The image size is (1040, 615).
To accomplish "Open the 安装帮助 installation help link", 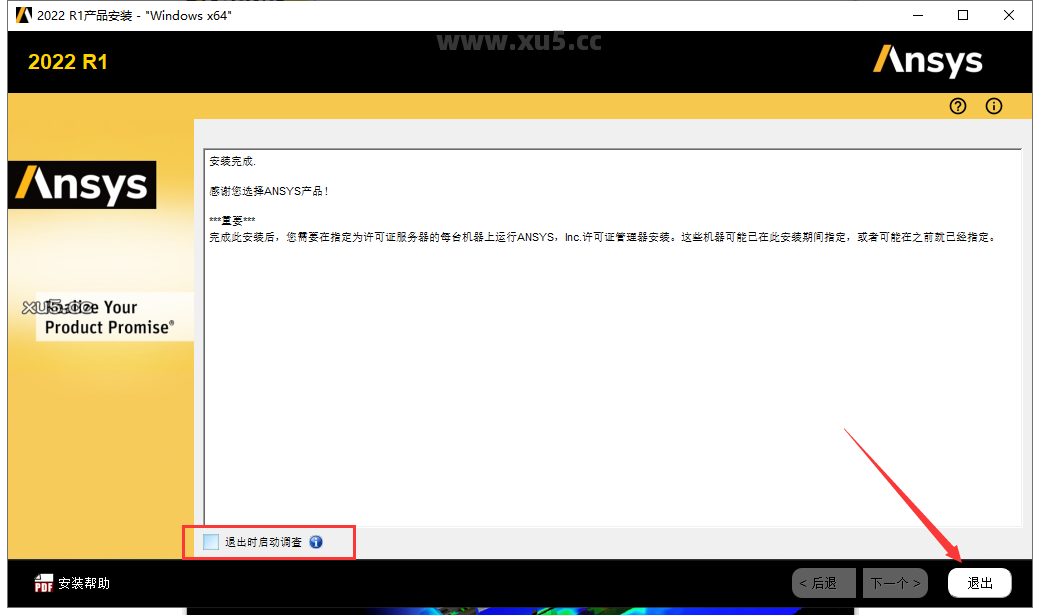I will [83, 581].
